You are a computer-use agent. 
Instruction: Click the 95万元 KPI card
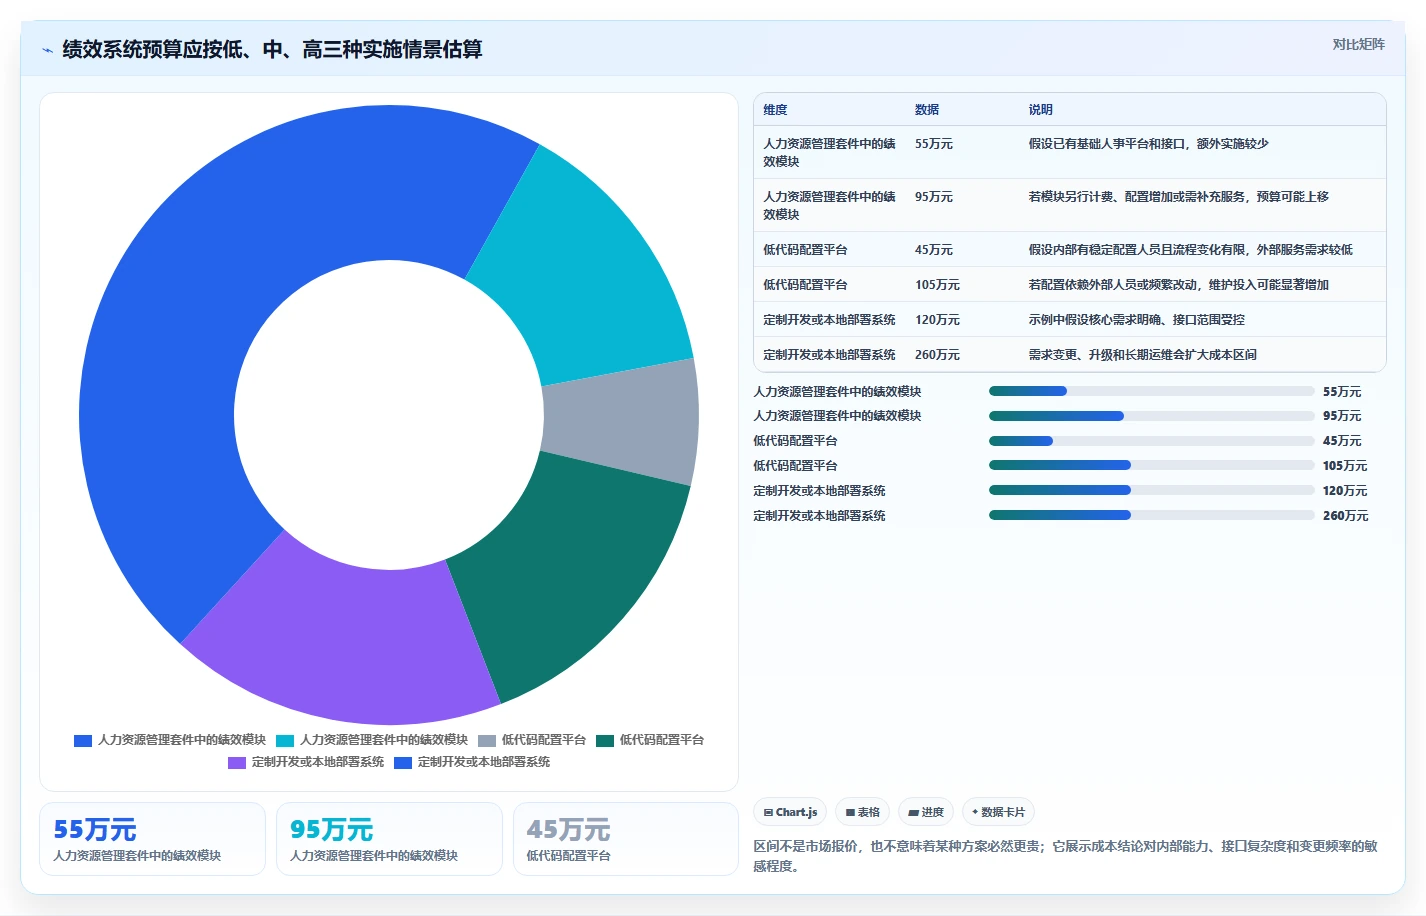389,839
